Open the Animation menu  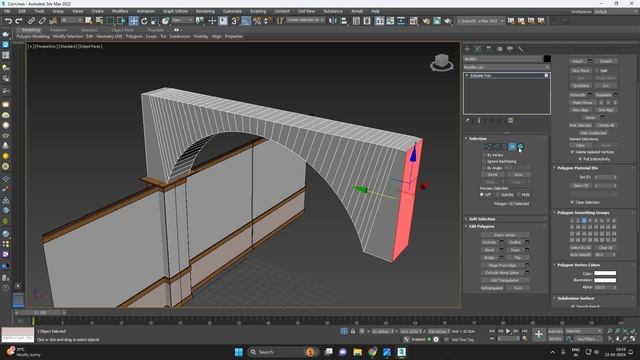(145, 11)
